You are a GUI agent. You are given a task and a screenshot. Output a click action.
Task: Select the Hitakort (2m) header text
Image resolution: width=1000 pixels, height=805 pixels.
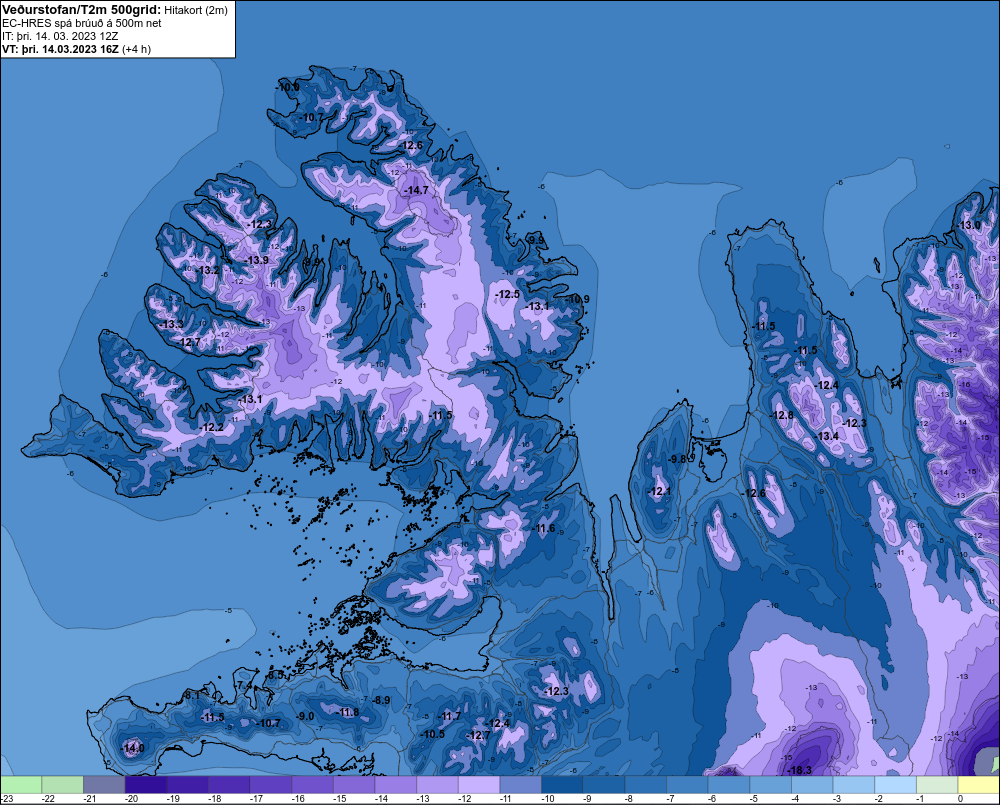[x=196, y=10]
